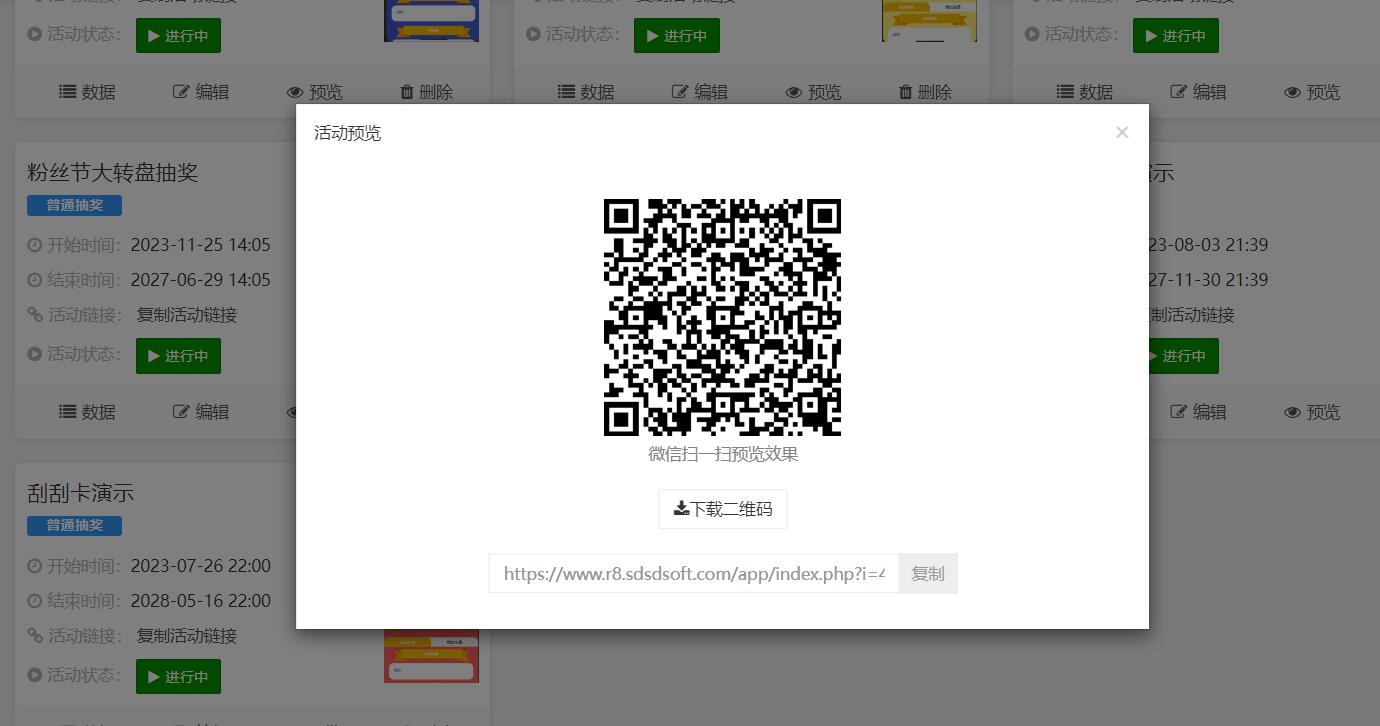Viewport: 1380px width, 726px height.
Task: Click start time 2023-07-26 22:00
Action: pos(201,566)
